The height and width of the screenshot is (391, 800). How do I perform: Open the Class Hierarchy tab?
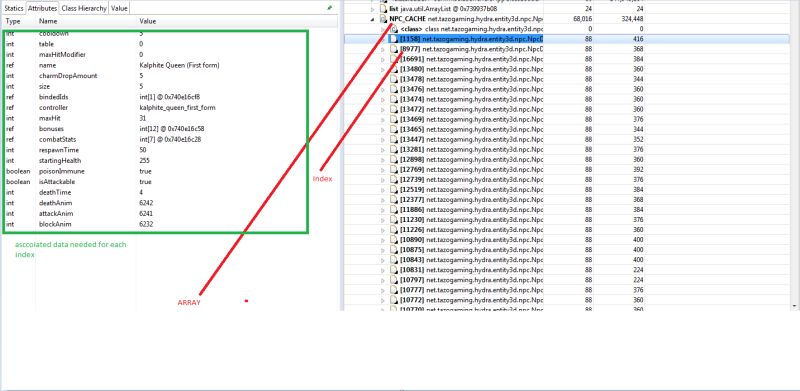tap(84, 9)
